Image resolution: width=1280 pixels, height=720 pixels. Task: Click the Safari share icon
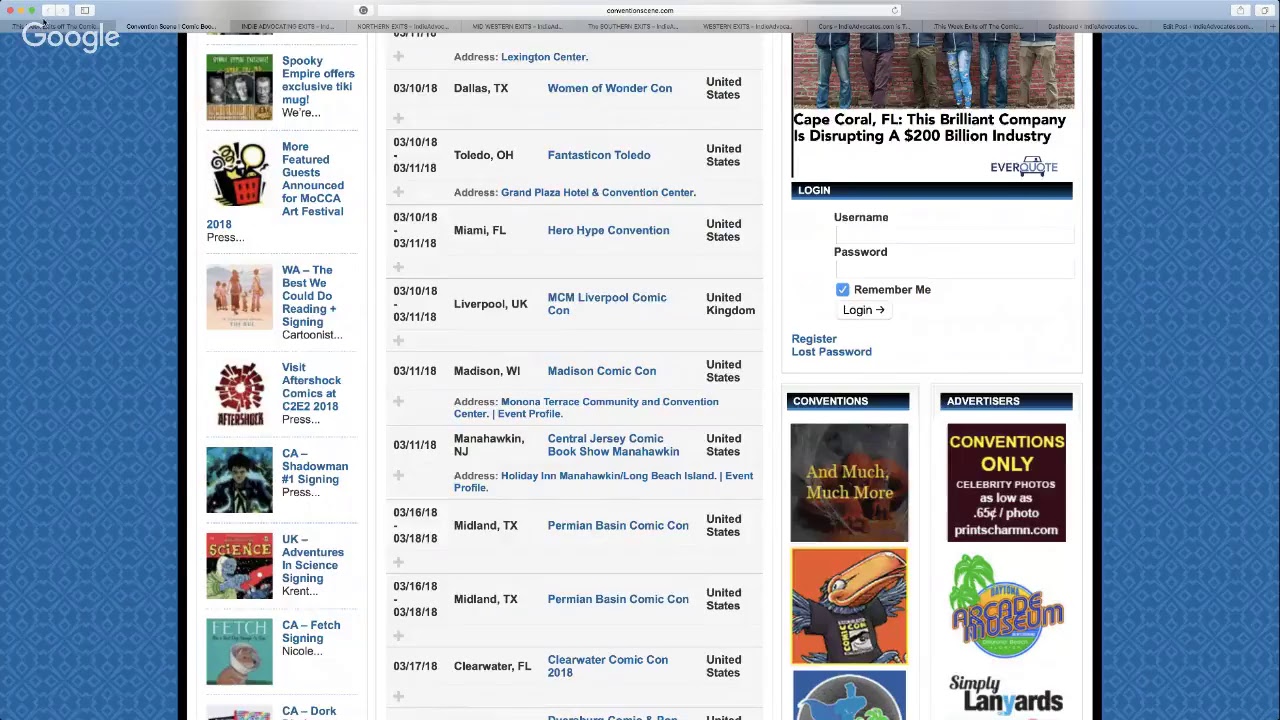pos(1240,10)
